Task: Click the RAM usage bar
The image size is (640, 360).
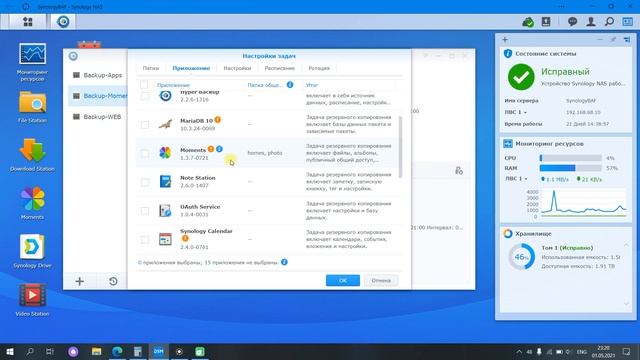Action: click(x=570, y=168)
